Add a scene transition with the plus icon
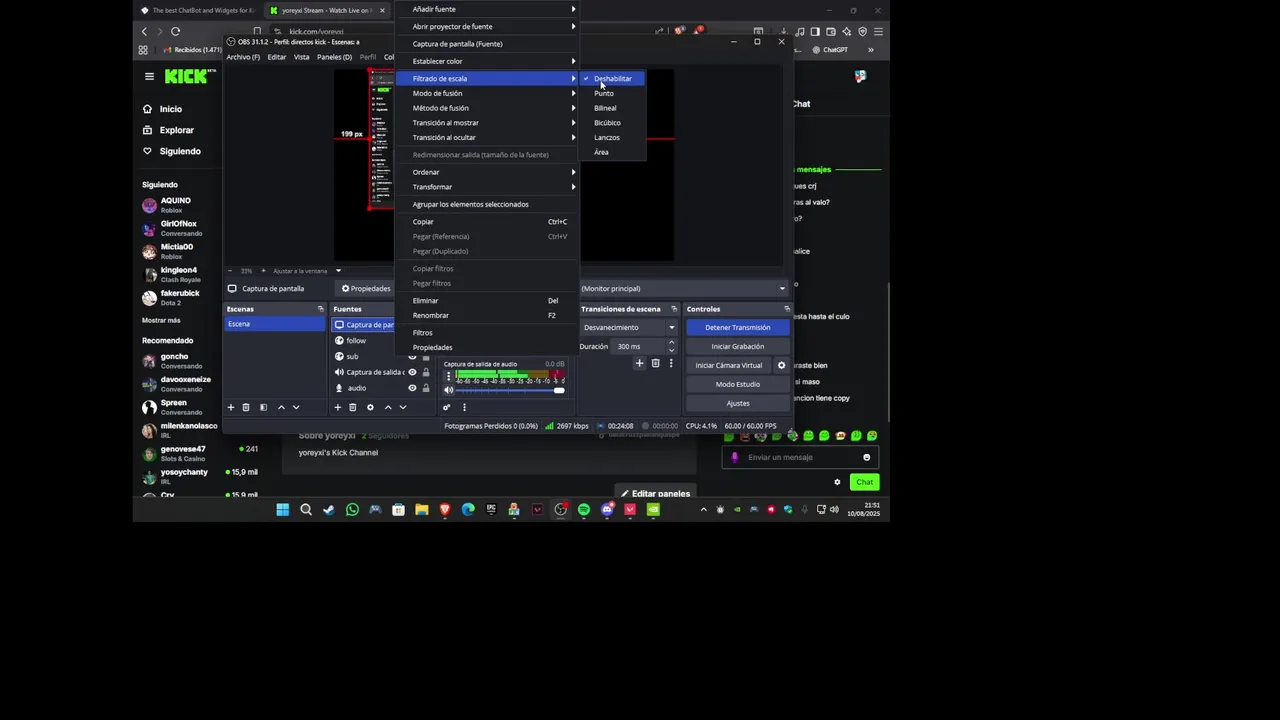This screenshot has height=720, width=1280. click(x=639, y=363)
